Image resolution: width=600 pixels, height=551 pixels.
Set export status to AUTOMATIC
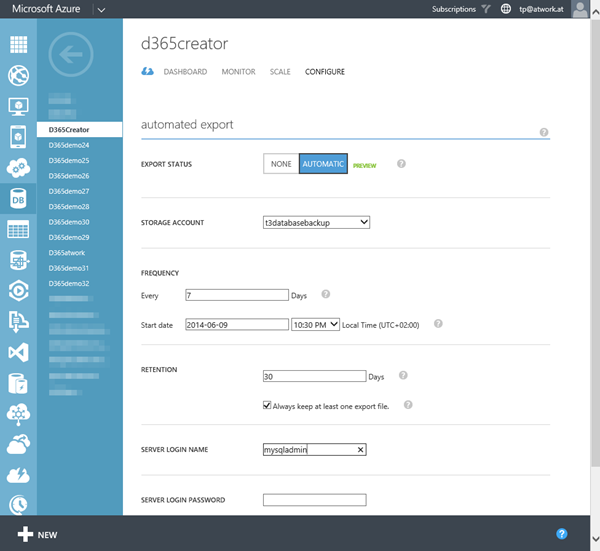323,164
